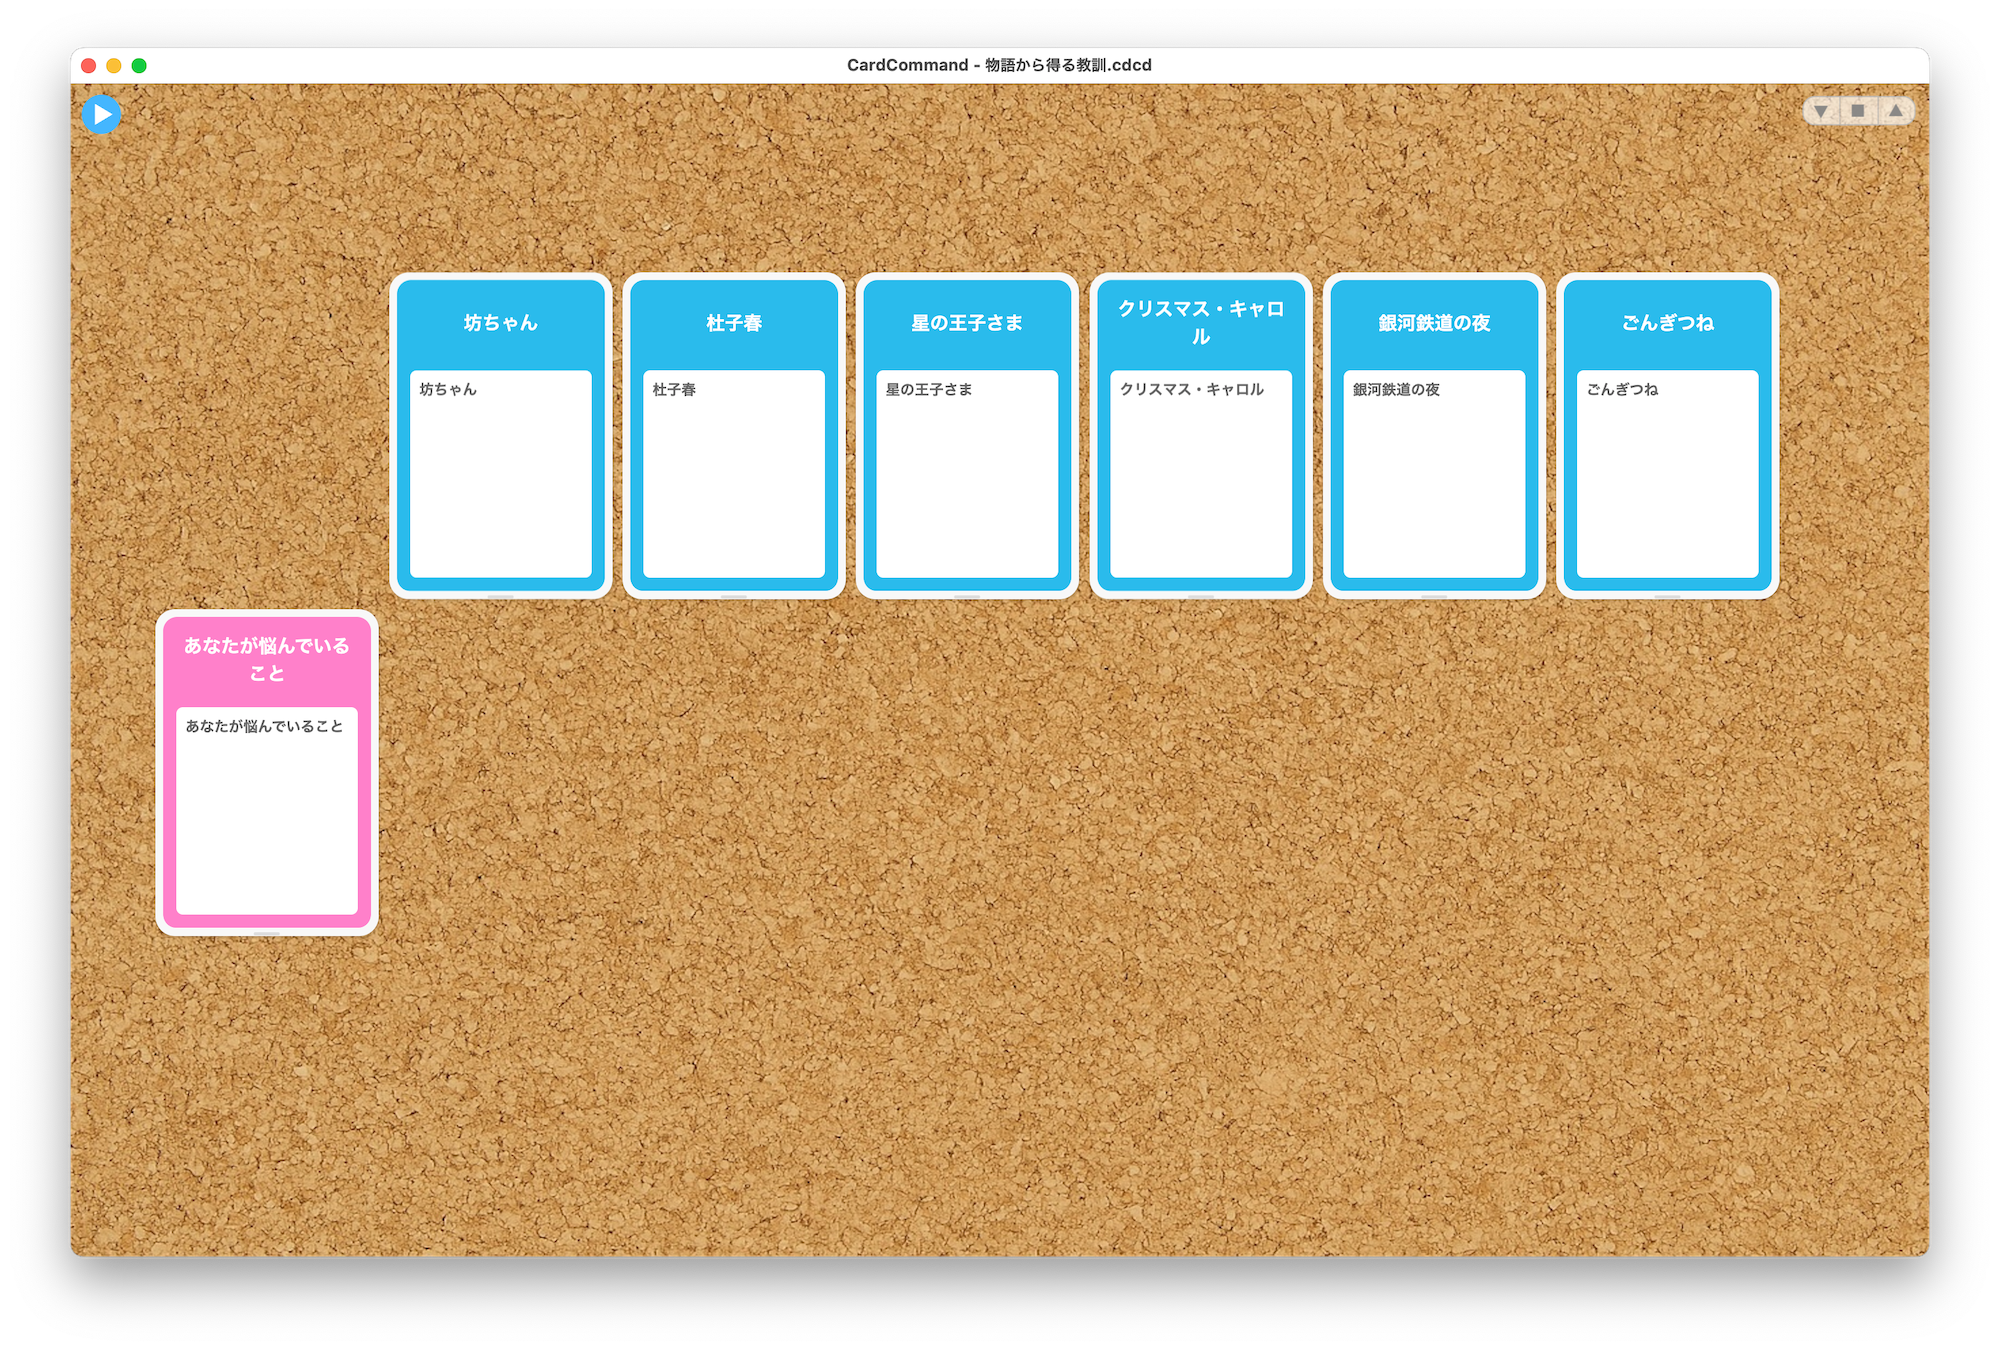Click the 星の王子さま card text area
2000x1350 pixels.
pos(967,475)
